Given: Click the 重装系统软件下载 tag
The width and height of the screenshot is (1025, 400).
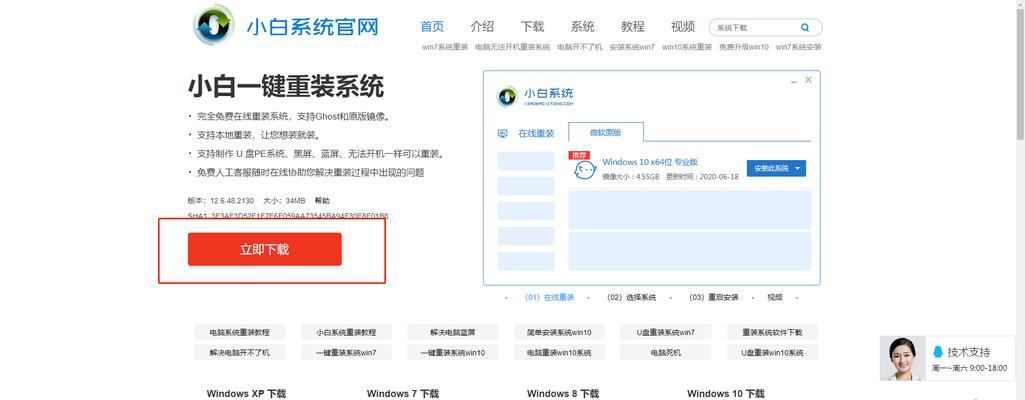Looking at the screenshot, I should tap(772, 332).
